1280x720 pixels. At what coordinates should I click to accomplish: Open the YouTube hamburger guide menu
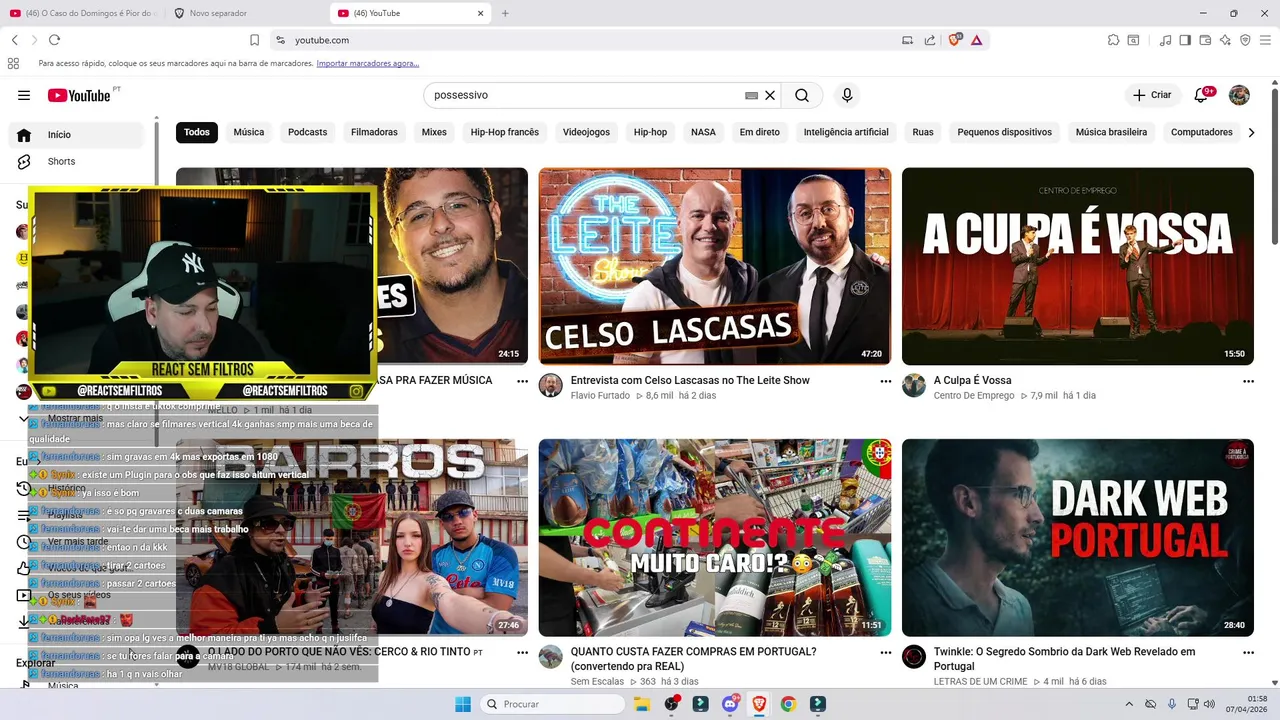24,95
